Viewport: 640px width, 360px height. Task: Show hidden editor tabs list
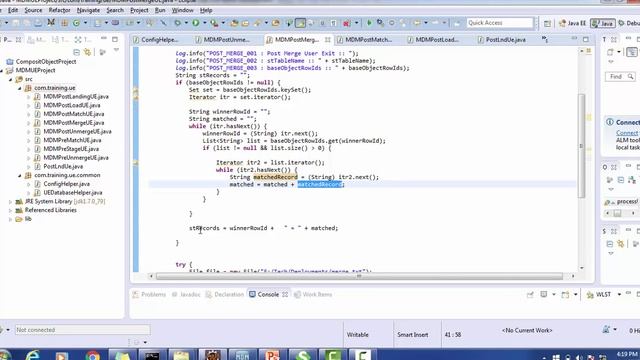[x=545, y=39]
